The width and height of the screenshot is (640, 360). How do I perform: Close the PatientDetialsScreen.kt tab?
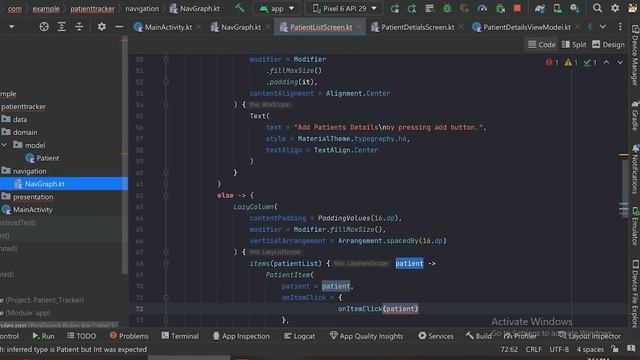coord(461,27)
